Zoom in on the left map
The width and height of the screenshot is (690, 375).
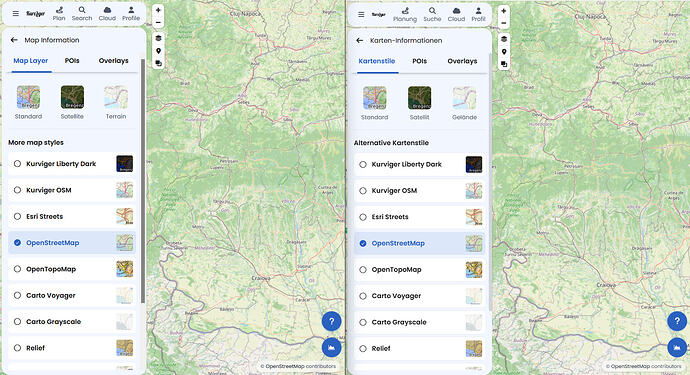coord(158,10)
